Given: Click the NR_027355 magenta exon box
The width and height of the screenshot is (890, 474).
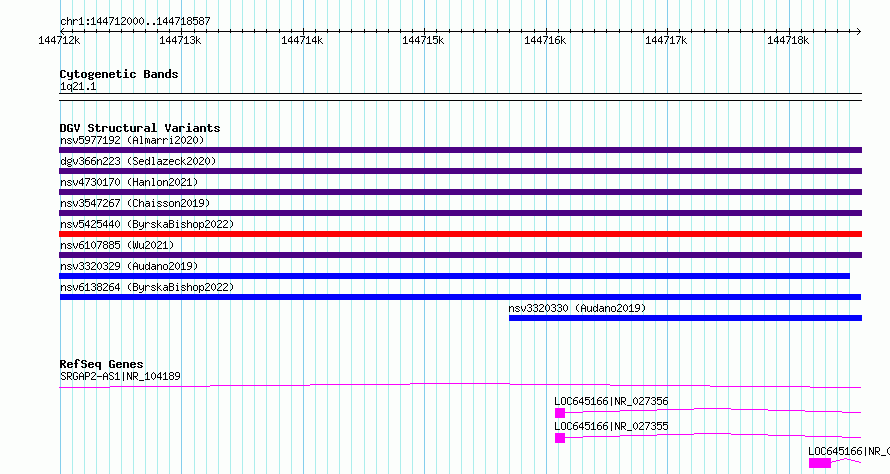Looking at the screenshot, I should (x=560, y=438).
